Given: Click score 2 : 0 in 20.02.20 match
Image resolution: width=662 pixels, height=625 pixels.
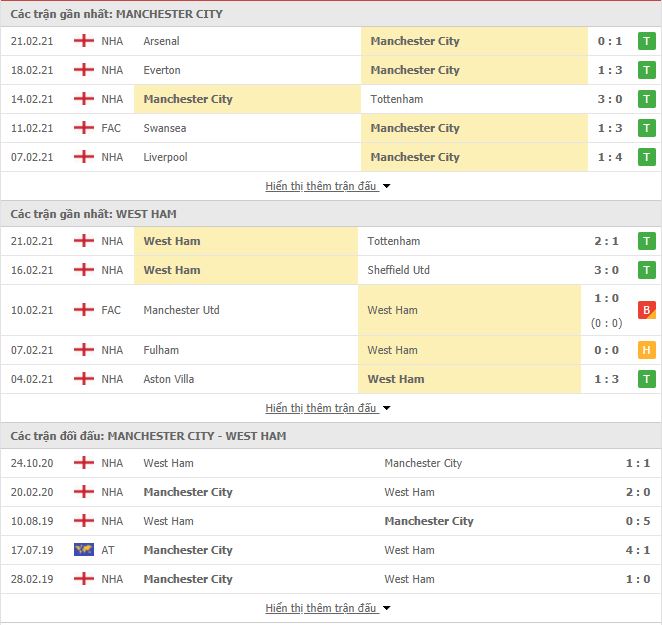Looking at the screenshot, I should pos(638,492).
